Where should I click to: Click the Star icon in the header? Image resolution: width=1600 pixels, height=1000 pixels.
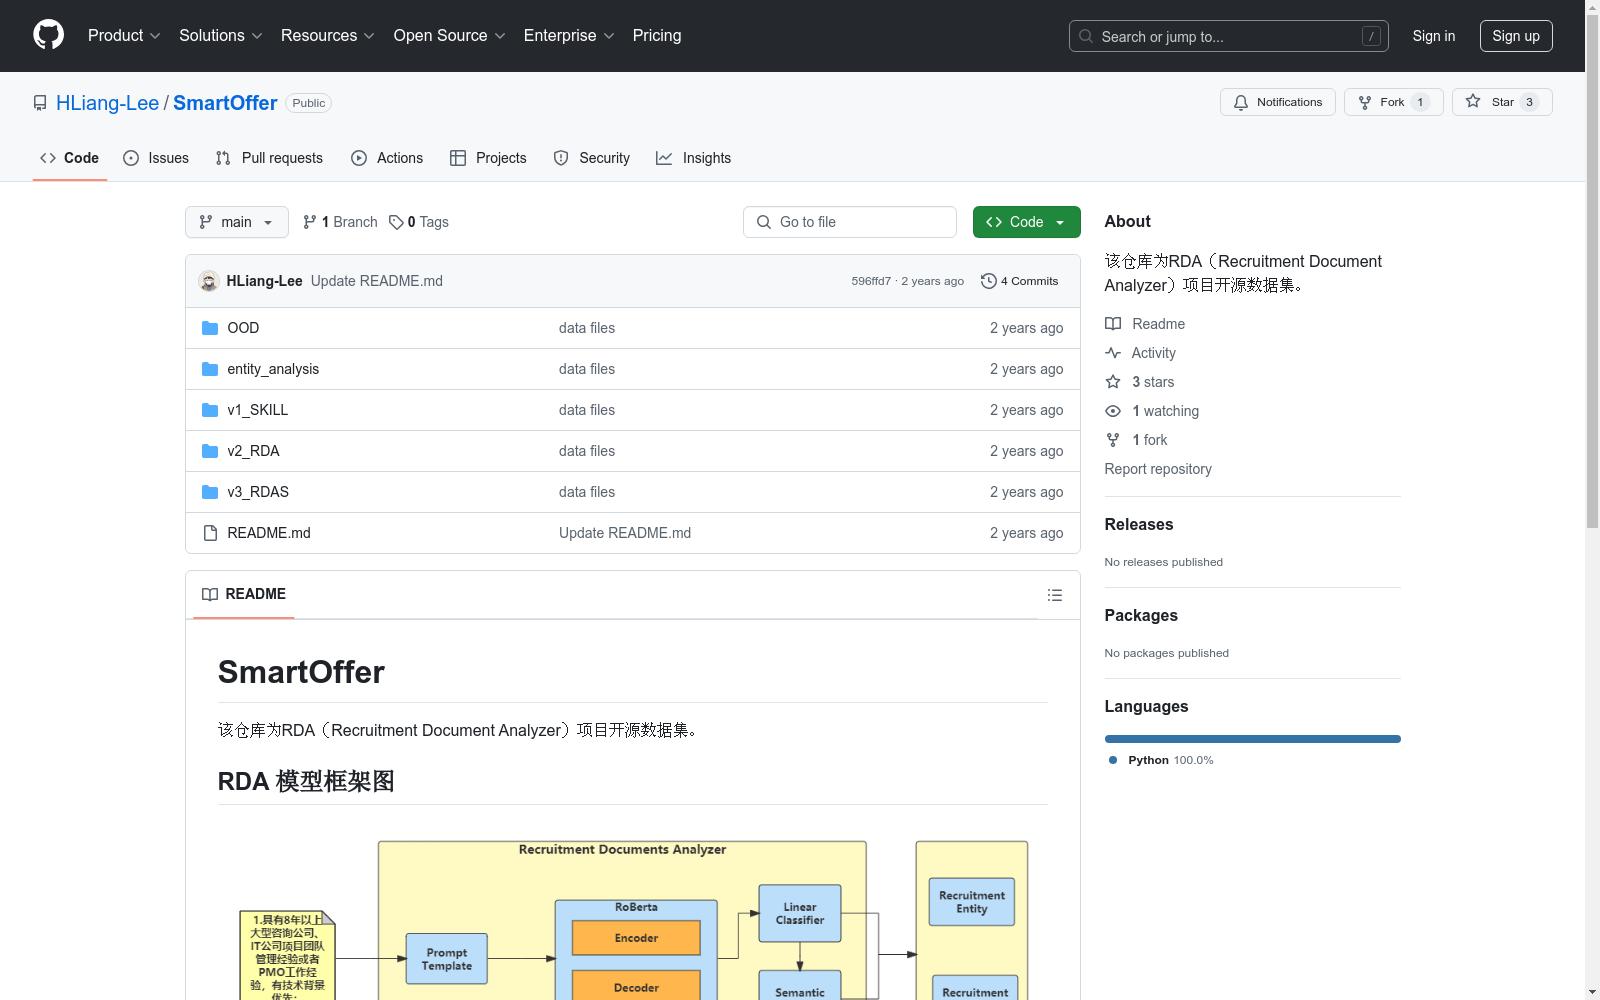click(x=1473, y=101)
